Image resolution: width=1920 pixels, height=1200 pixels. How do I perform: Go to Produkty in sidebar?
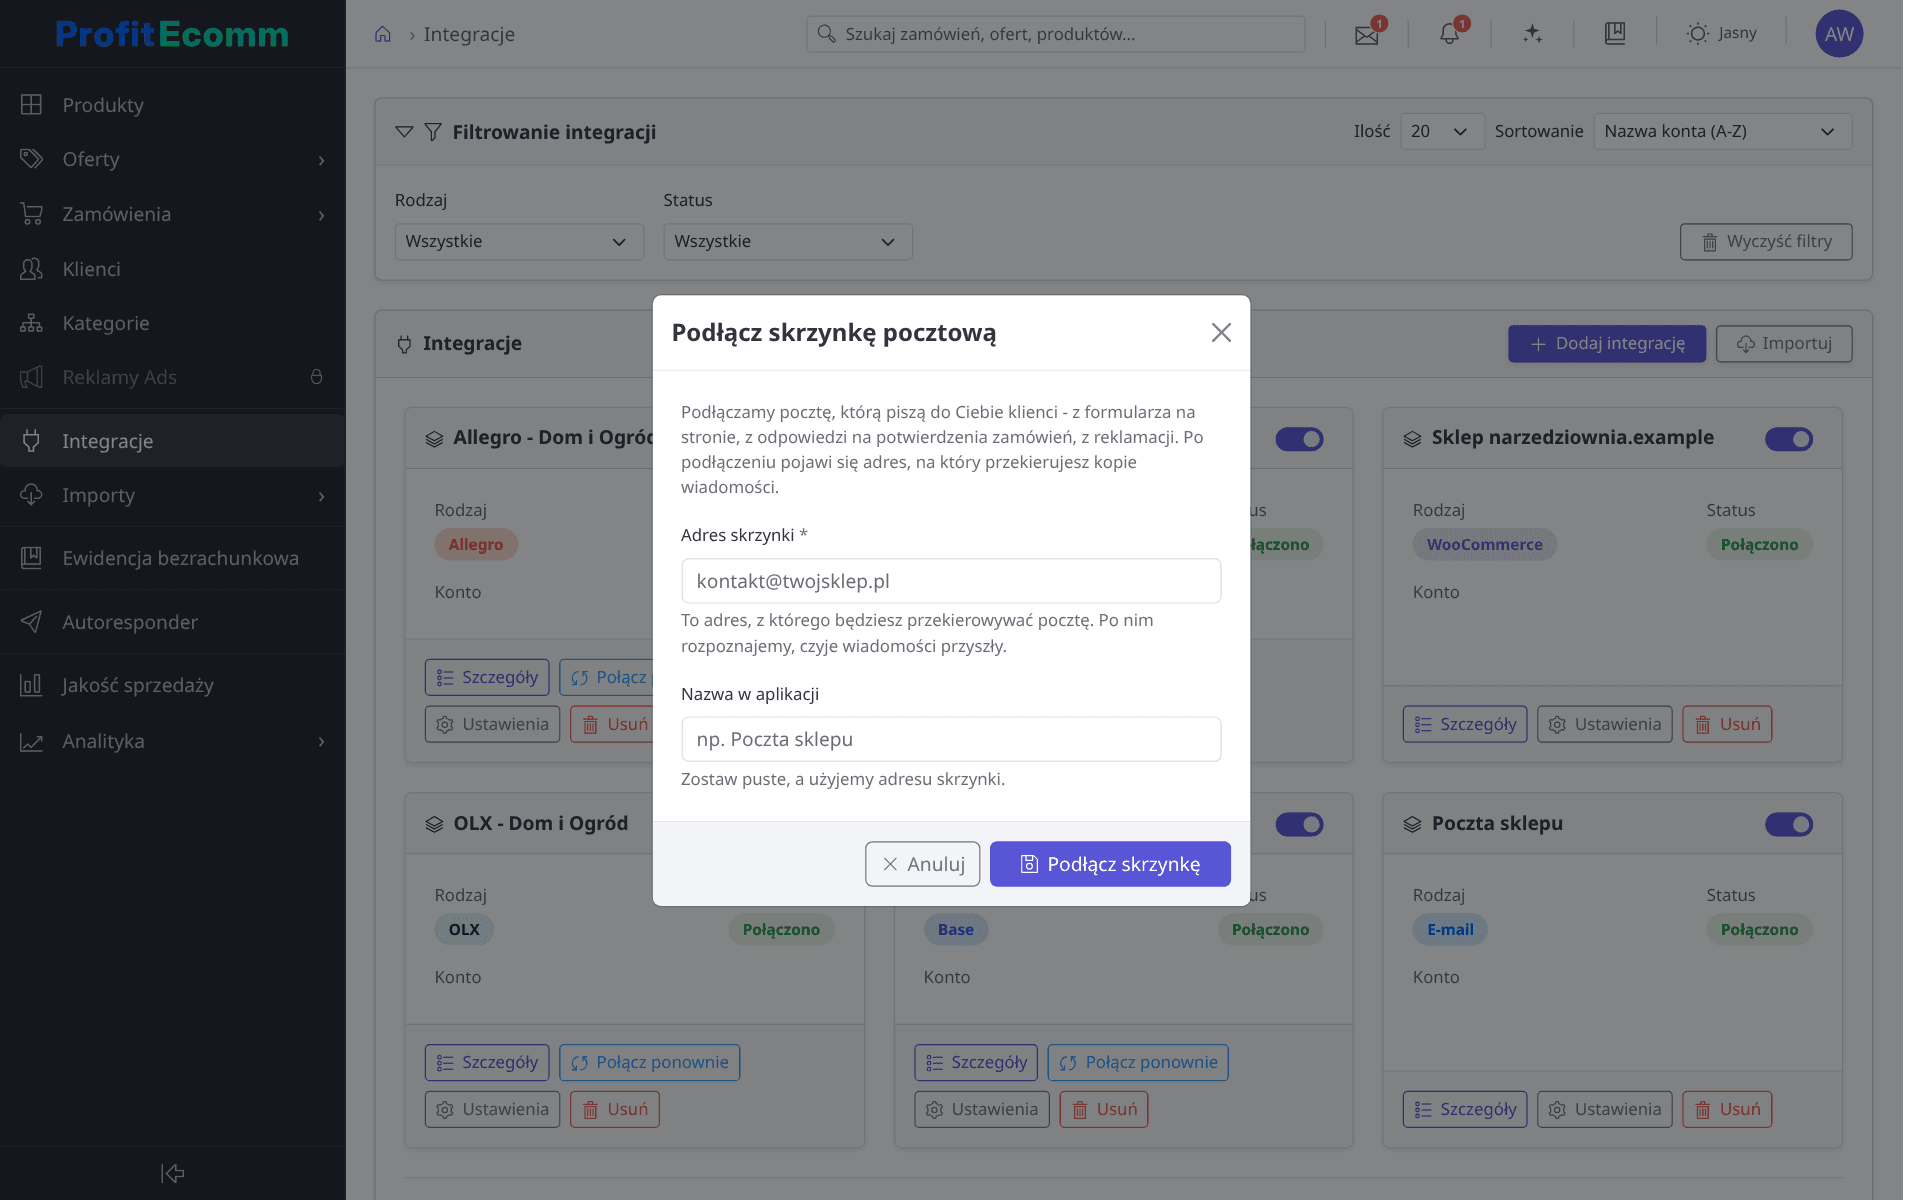click(172, 105)
